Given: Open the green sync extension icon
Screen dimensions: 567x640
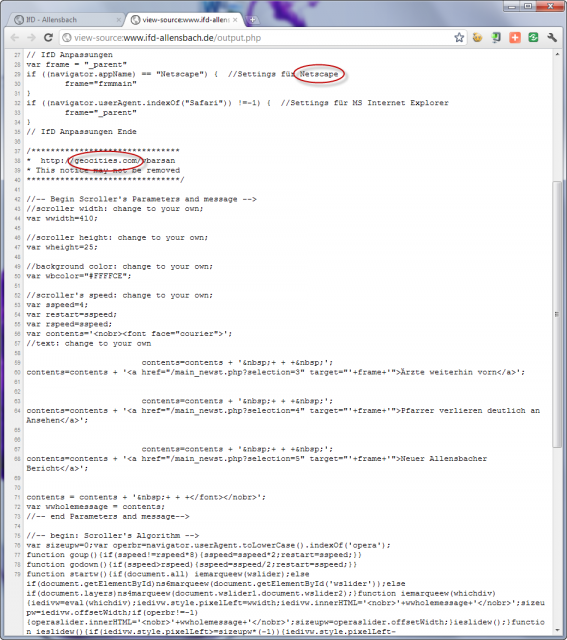Looking at the screenshot, I should click(533, 38).
